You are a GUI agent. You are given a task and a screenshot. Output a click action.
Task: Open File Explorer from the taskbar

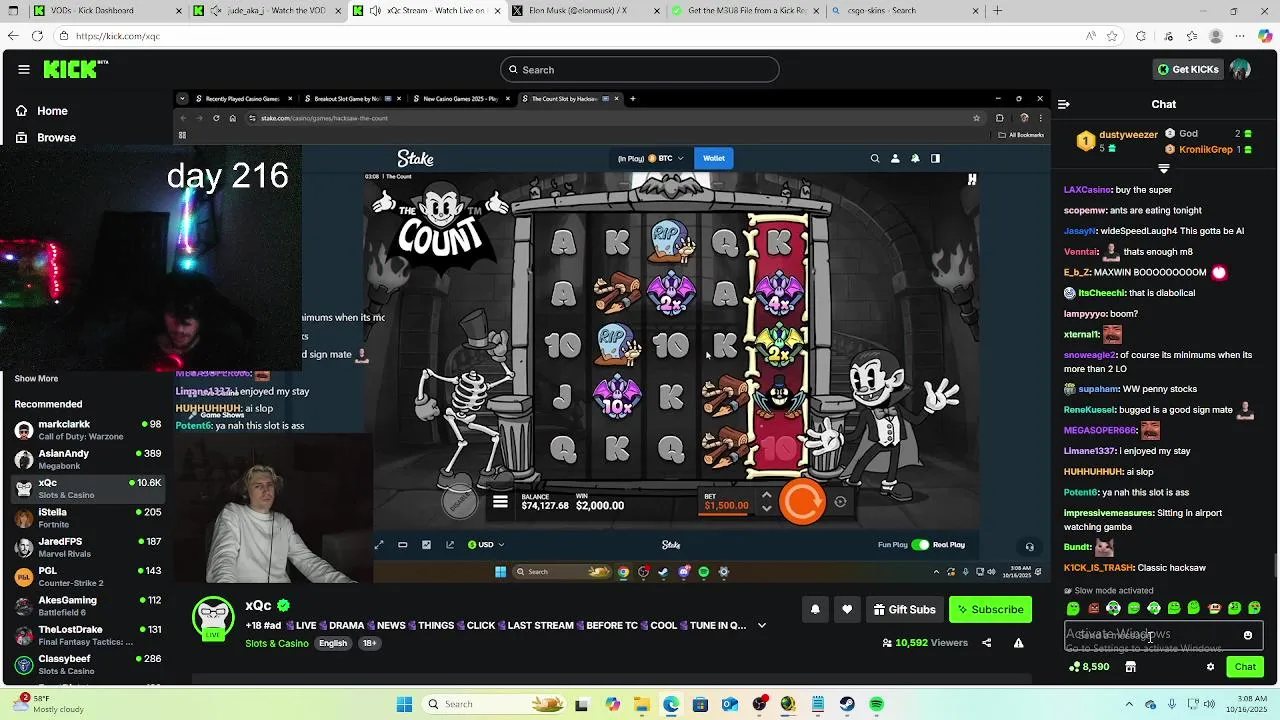[641, 704]
